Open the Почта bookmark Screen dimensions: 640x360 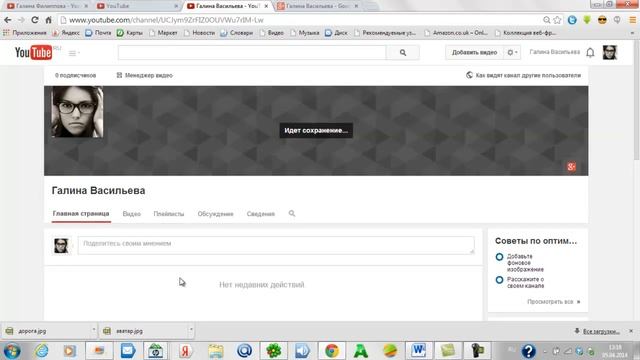(98, 33)
